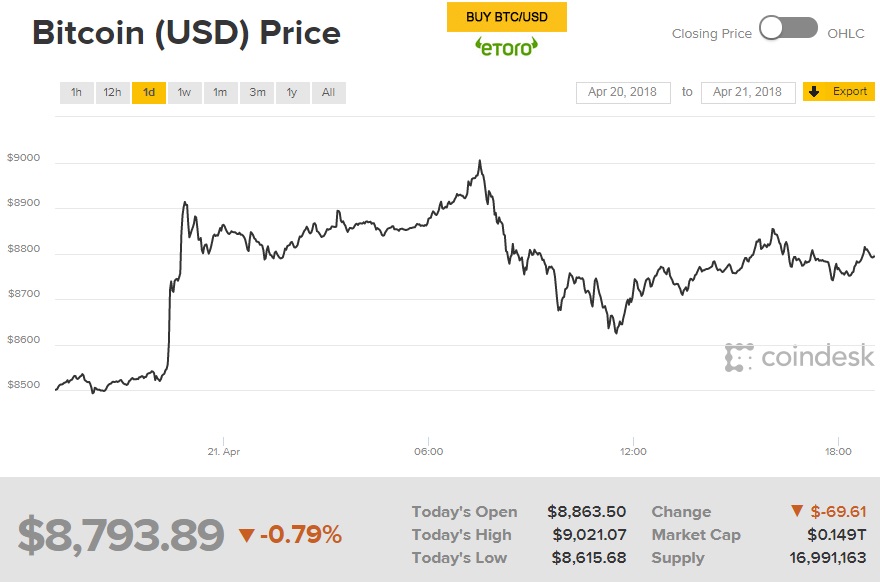Switch chart to 1m range
This screenshot has height=582, width=880.
(x=220, y=93)
